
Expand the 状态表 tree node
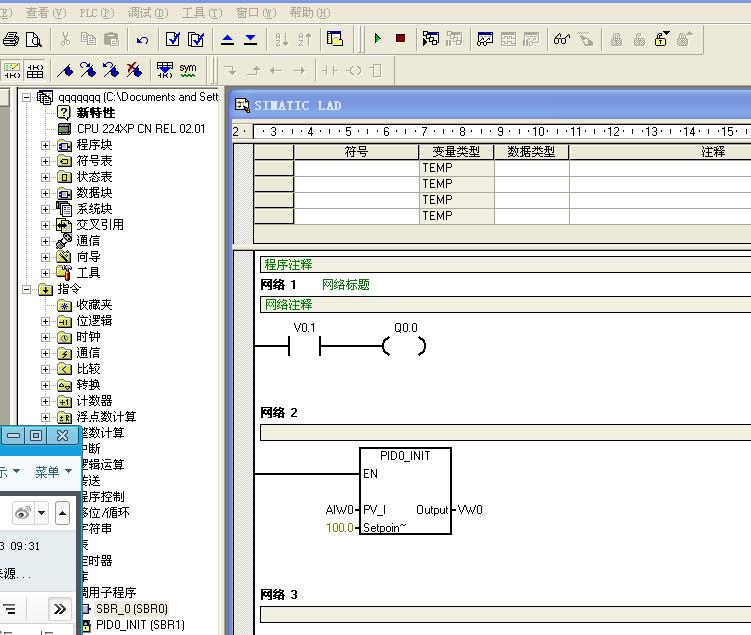[x=45, y=177]
